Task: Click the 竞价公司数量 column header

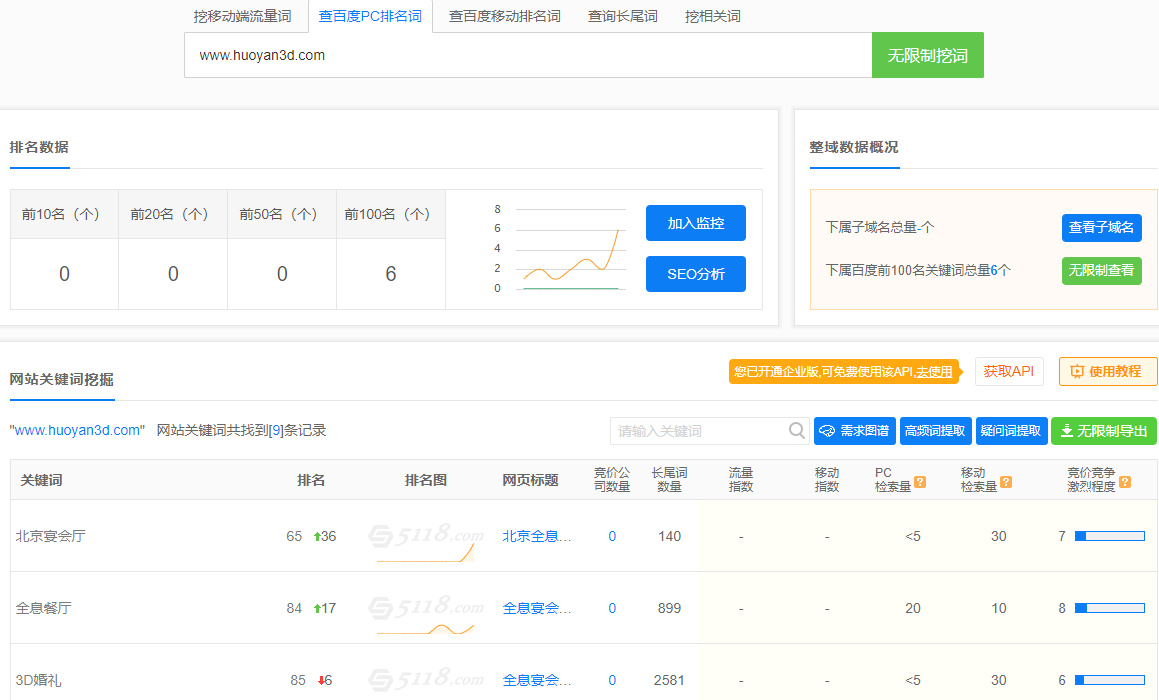Action: [x=612, y=480]
